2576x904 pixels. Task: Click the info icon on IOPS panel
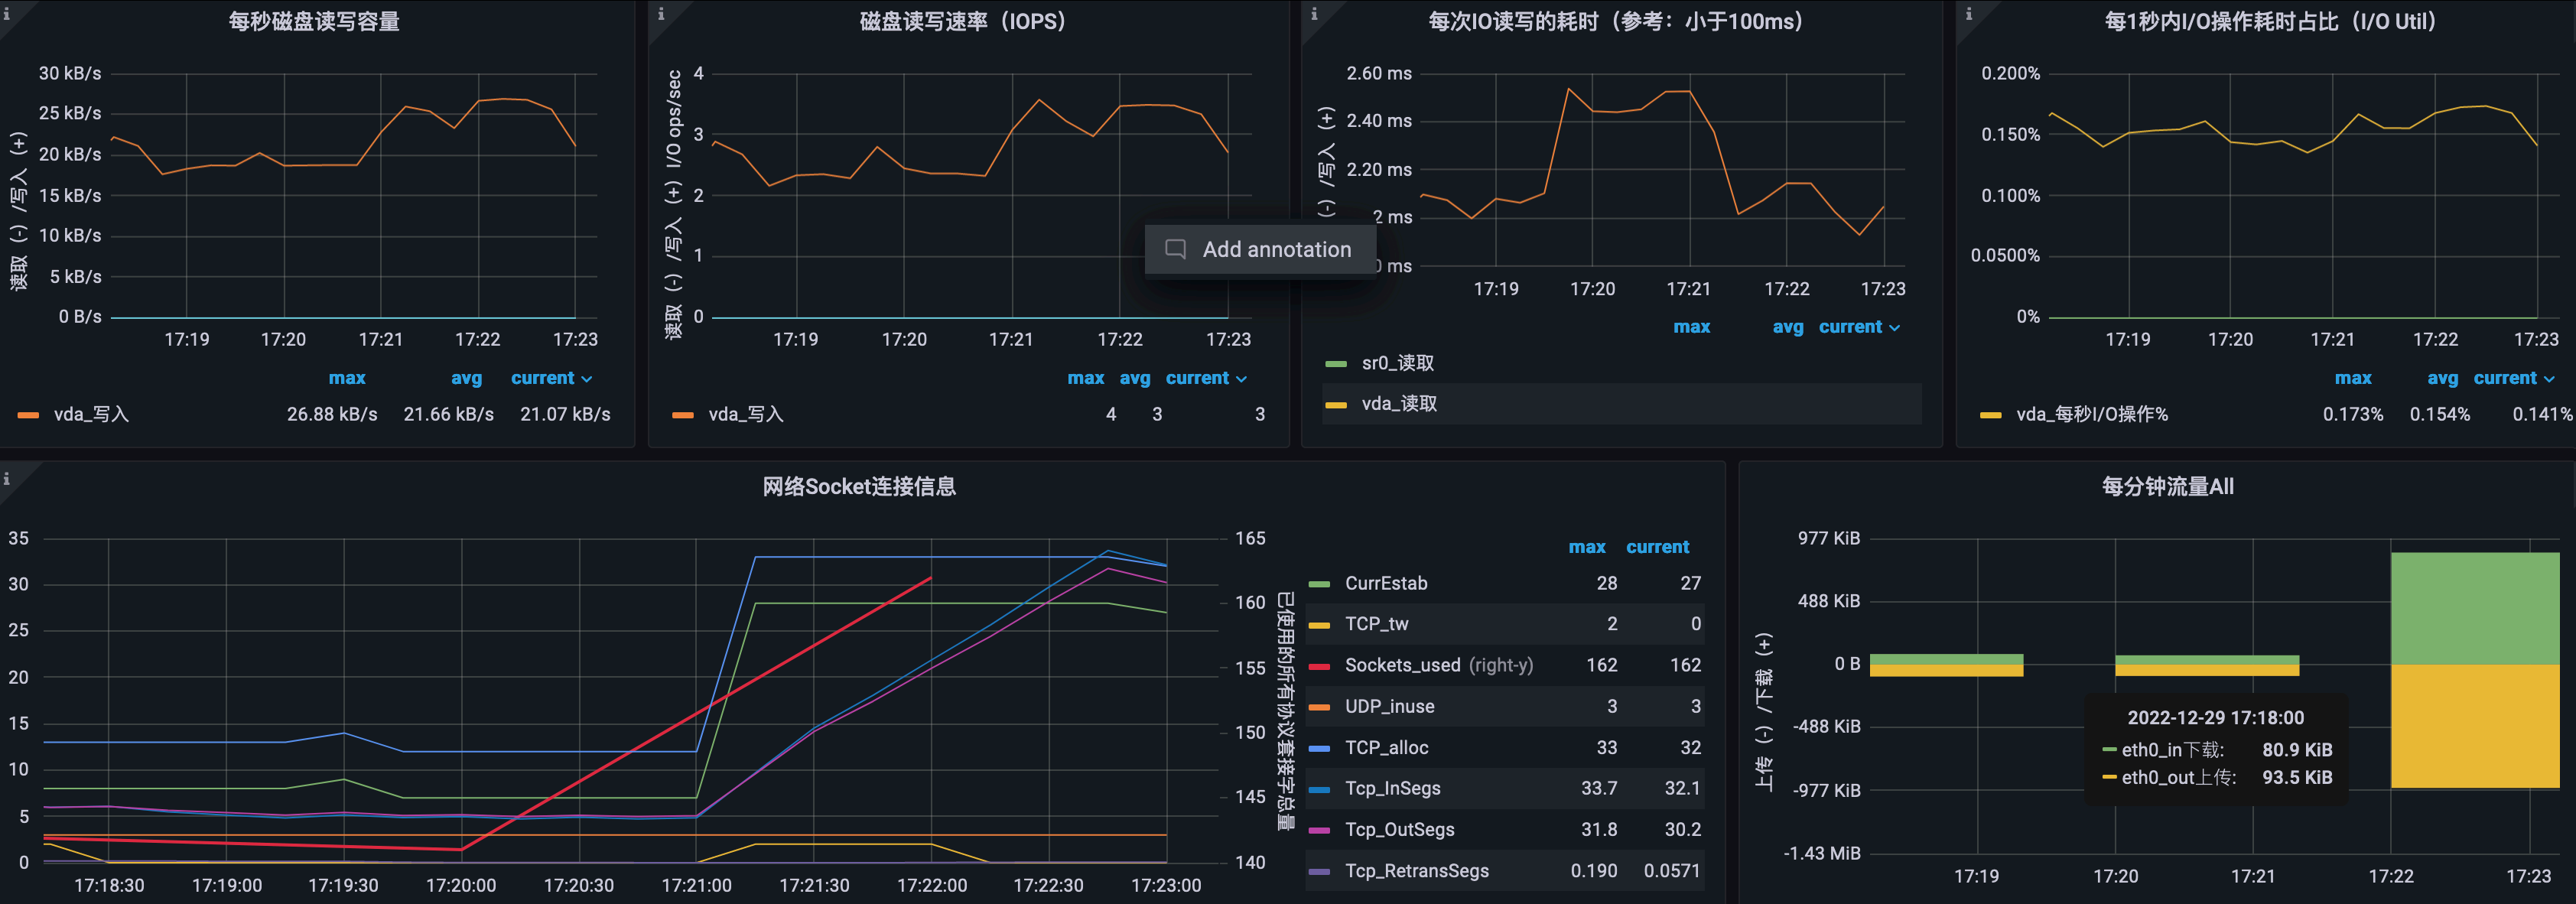661,14
